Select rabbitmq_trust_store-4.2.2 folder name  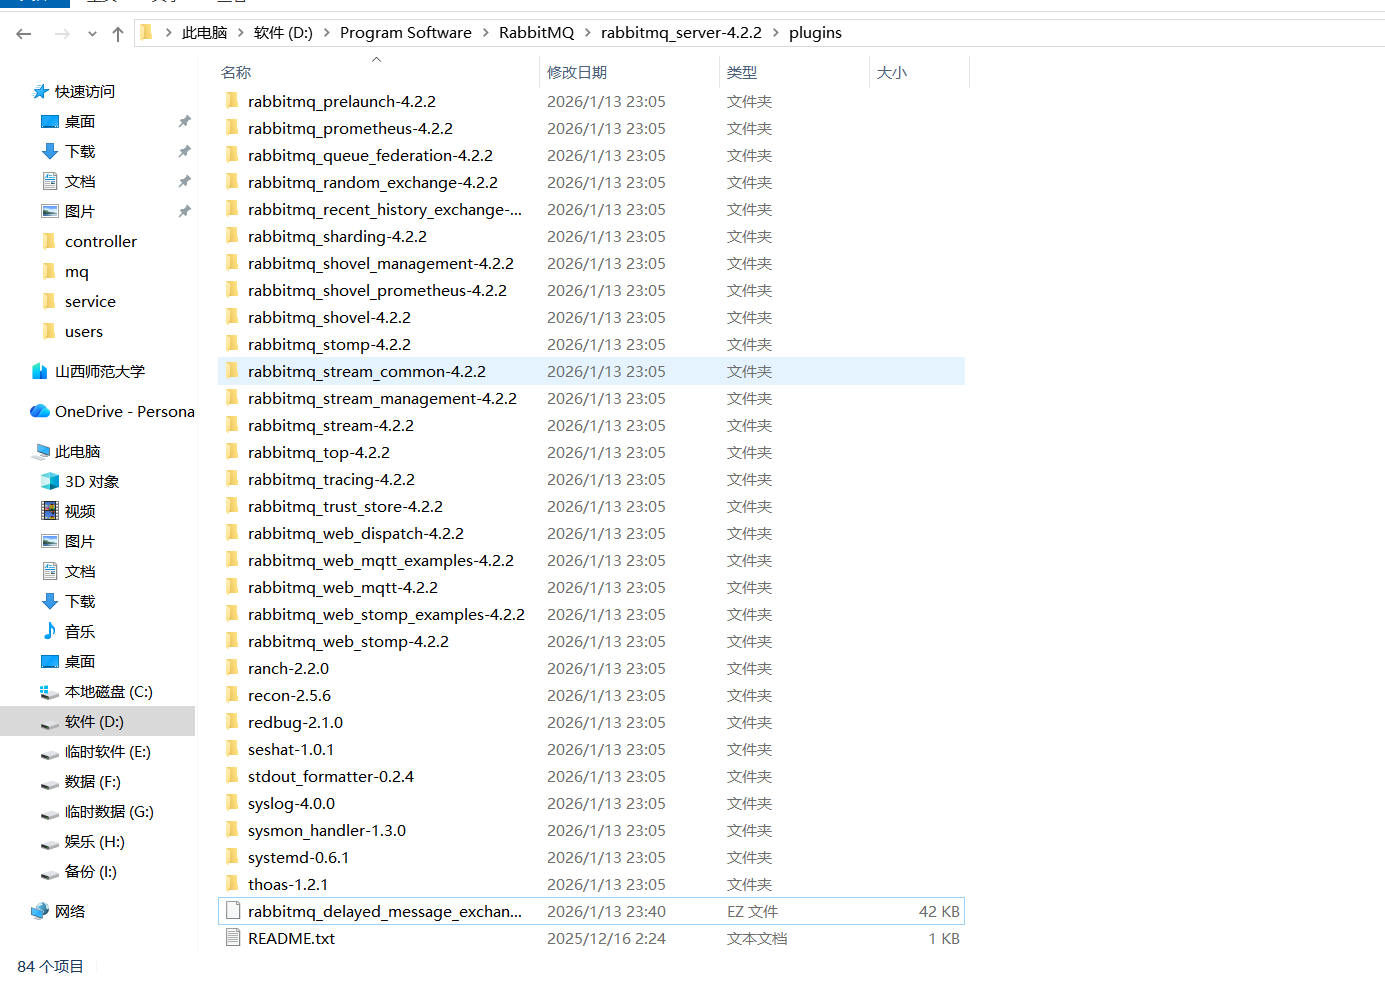(345, 507)
